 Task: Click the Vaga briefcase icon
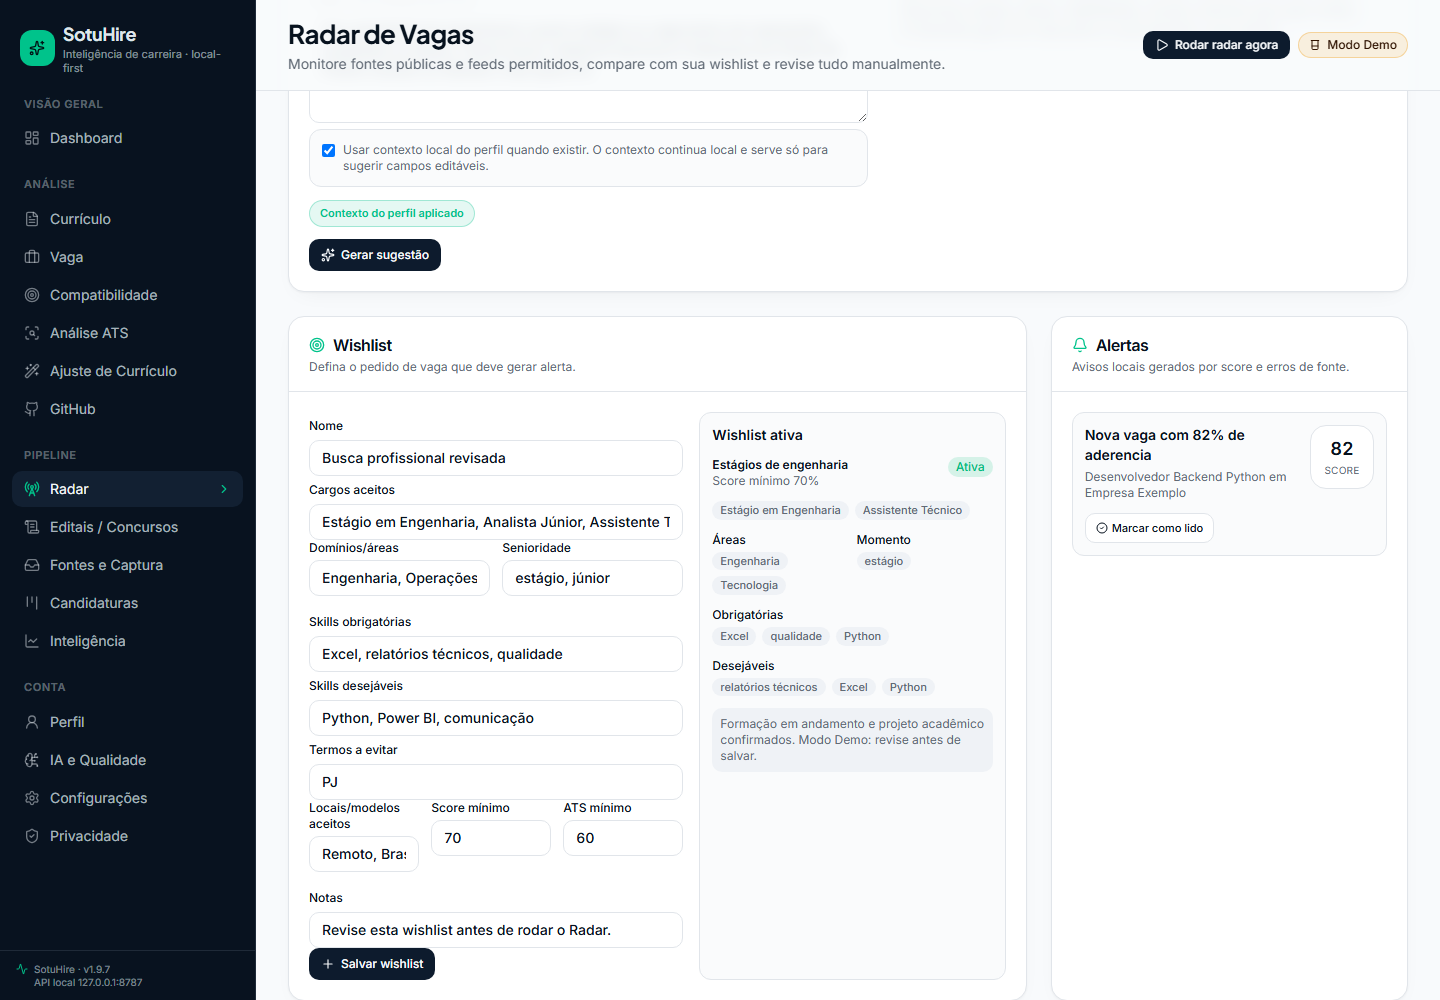point(32,257)
